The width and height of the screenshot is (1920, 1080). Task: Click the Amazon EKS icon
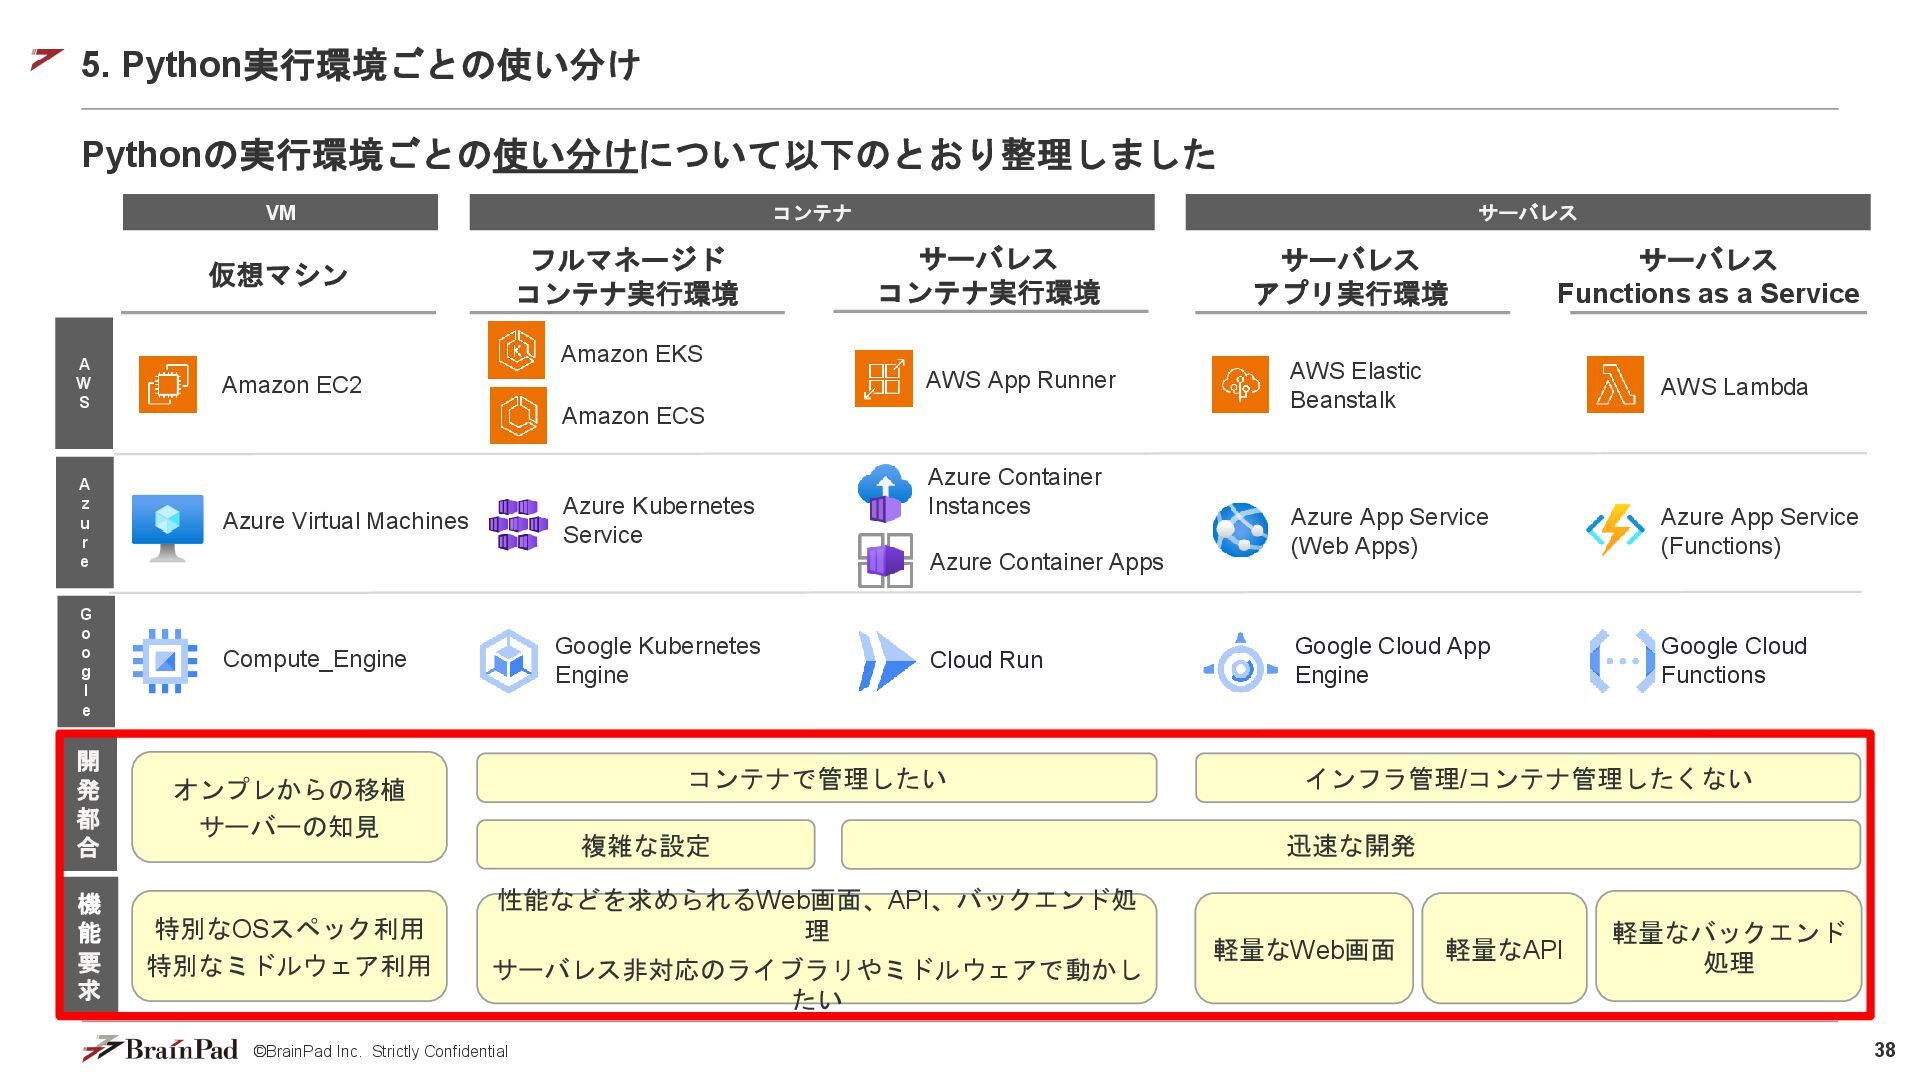pyautogui.click(x=517, y=350)
